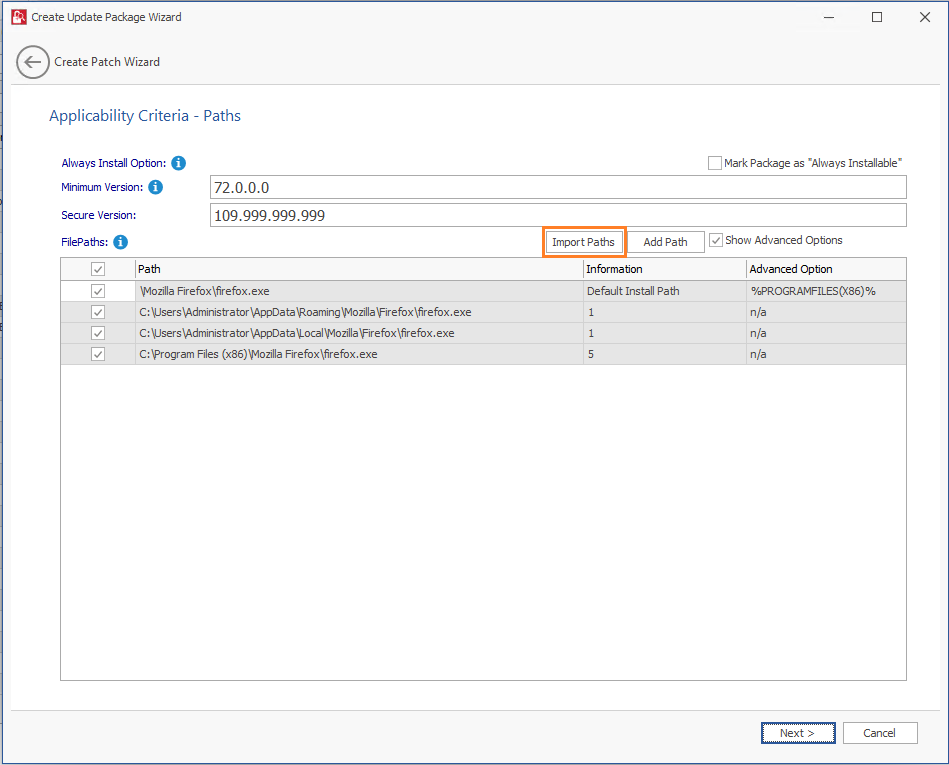Click the Add Path button
The height and width of the screenshot is (765, 949).
pyautogui.click(x=666, y=242)
